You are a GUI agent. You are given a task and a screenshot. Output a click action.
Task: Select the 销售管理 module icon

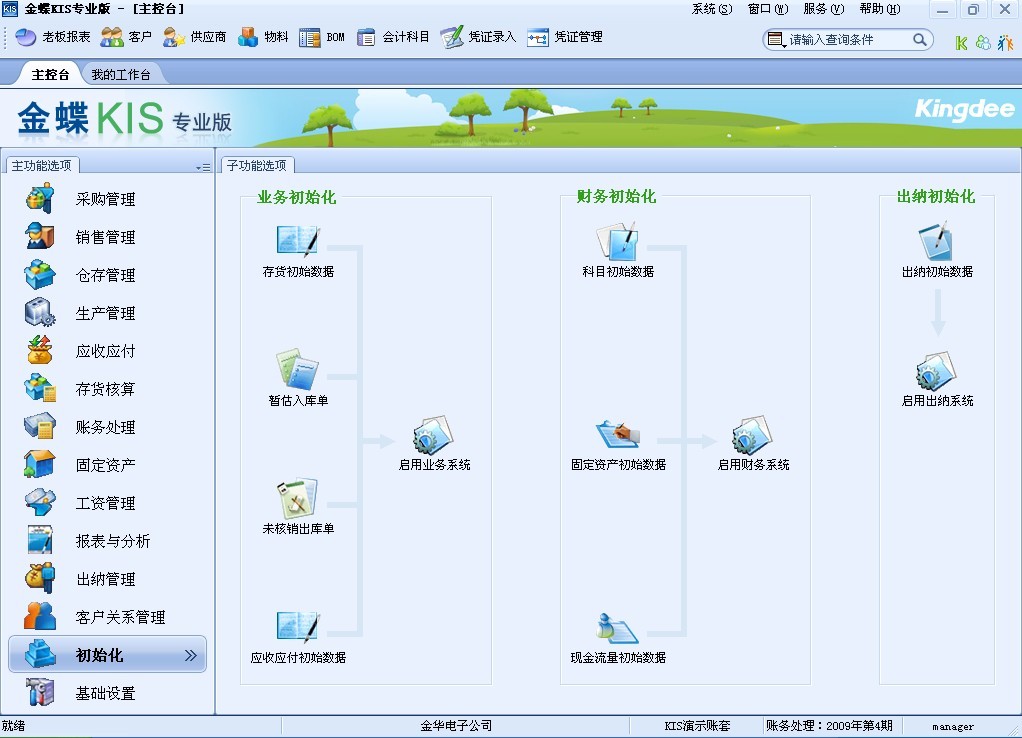click(x=40, y=236)
